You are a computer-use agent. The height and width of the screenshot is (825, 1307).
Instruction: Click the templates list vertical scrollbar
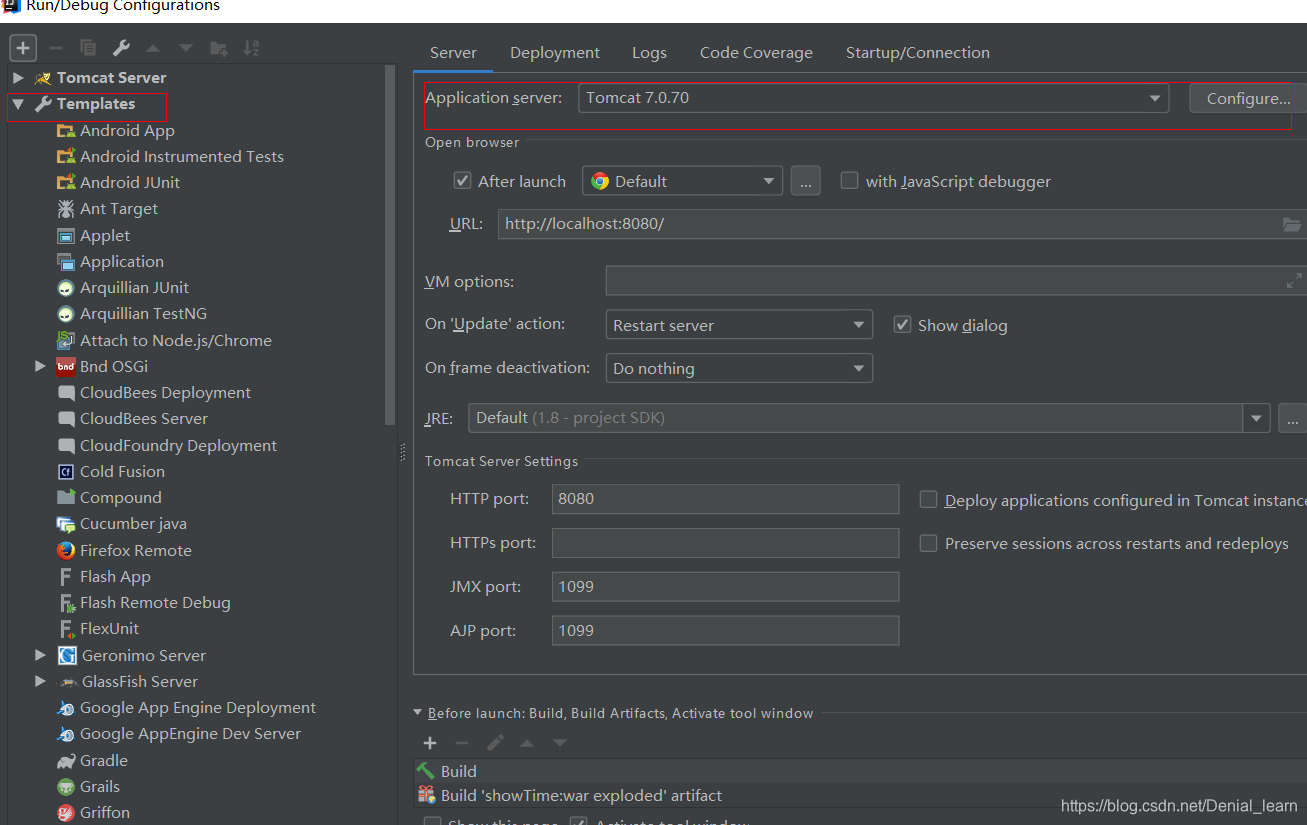[x=391, y=245]
